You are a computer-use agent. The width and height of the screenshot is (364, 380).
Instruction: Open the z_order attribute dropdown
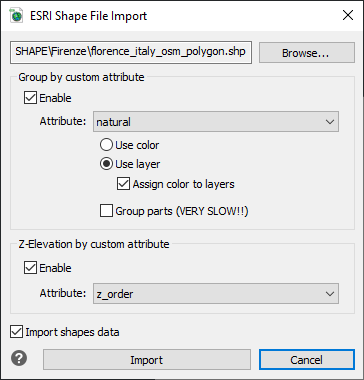coord(216,294)
